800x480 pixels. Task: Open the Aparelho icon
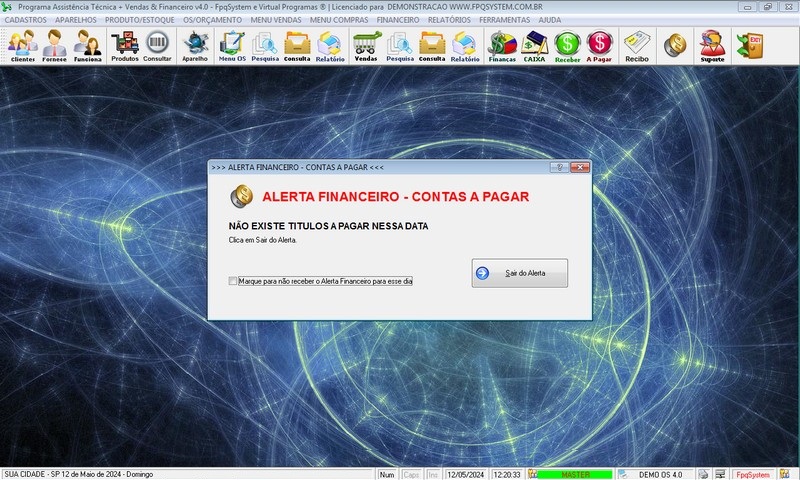click(195, 45)
